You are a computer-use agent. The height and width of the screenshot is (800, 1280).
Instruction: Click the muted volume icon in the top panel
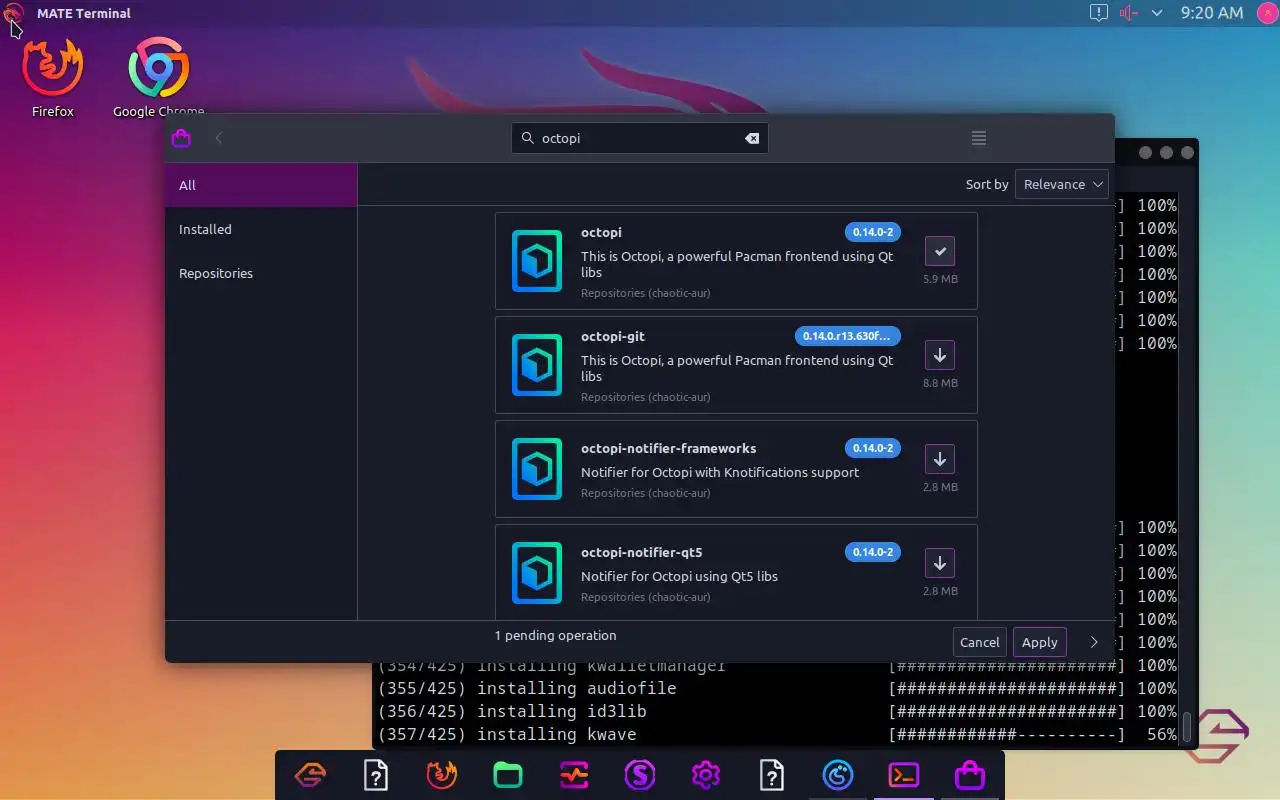tap(1129, 13)
